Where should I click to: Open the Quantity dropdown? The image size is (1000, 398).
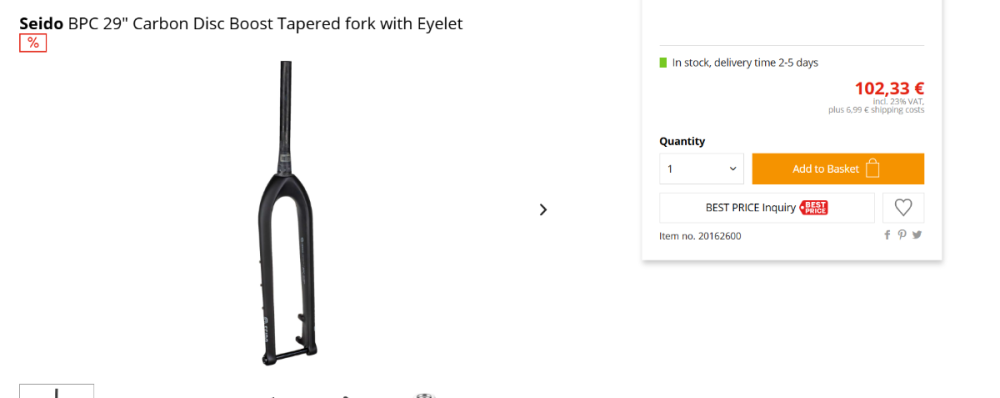702,169
